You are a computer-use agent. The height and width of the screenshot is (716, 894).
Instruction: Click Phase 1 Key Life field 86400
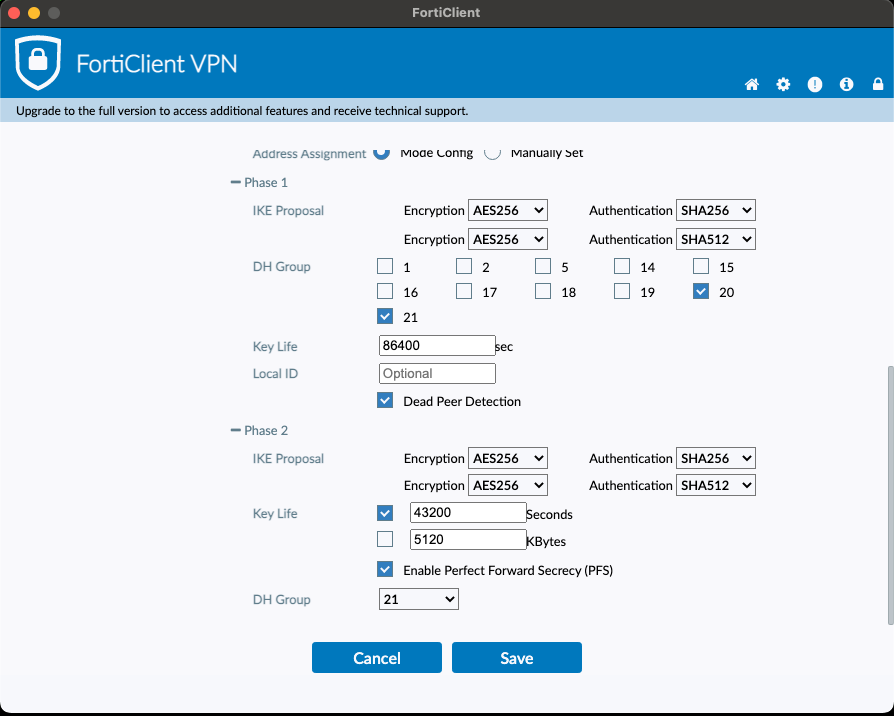coord(437,345)
